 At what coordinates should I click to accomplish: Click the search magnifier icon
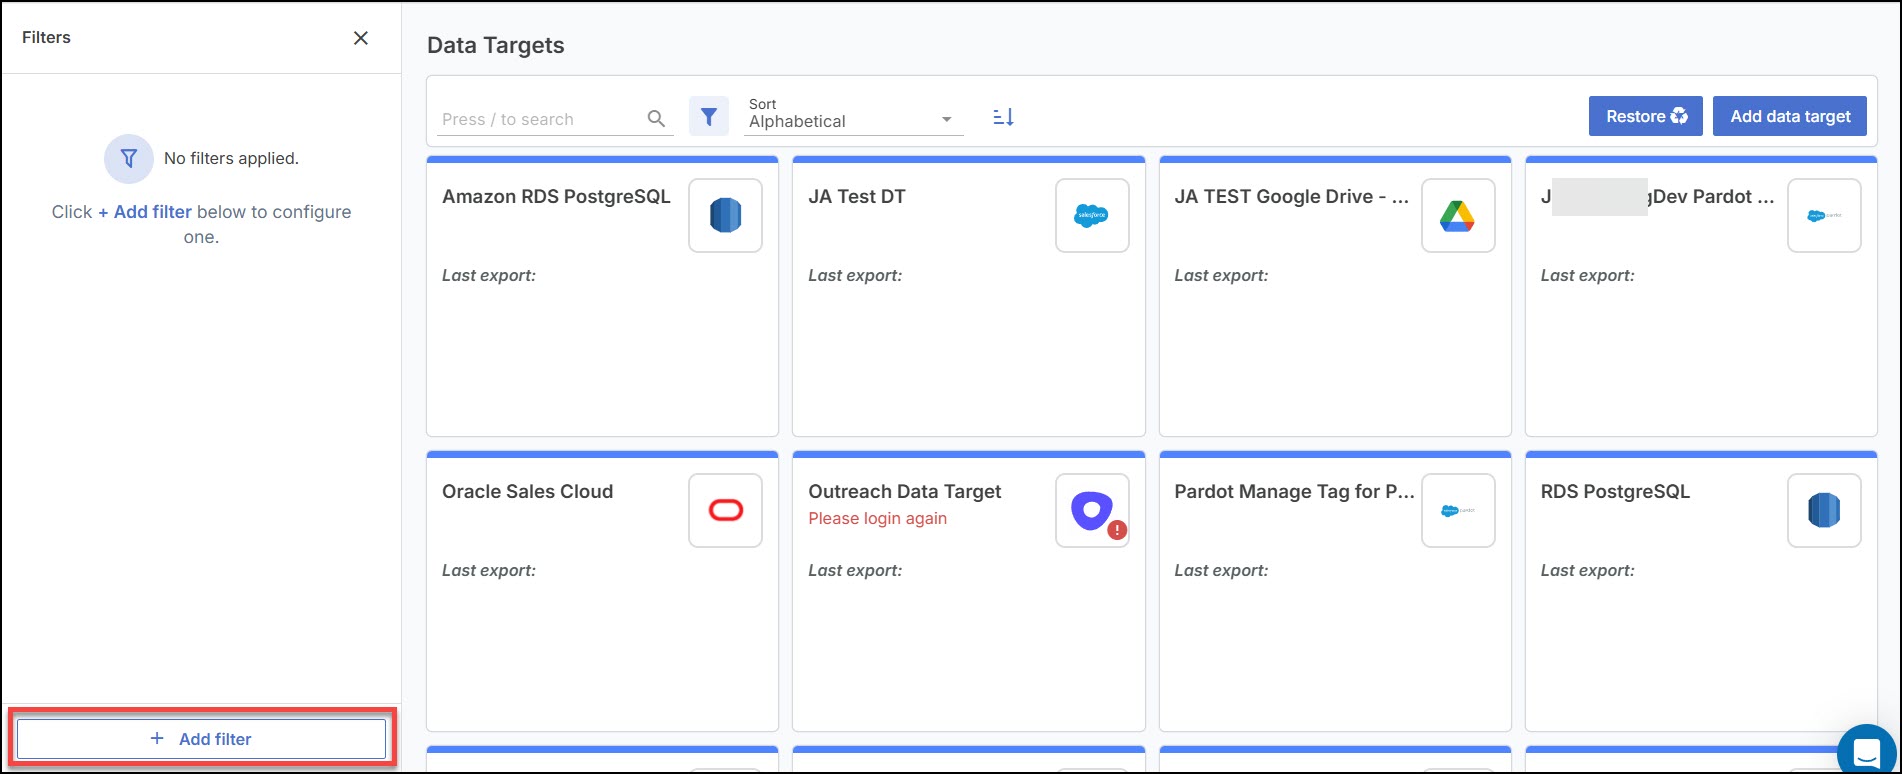(656, 119)
